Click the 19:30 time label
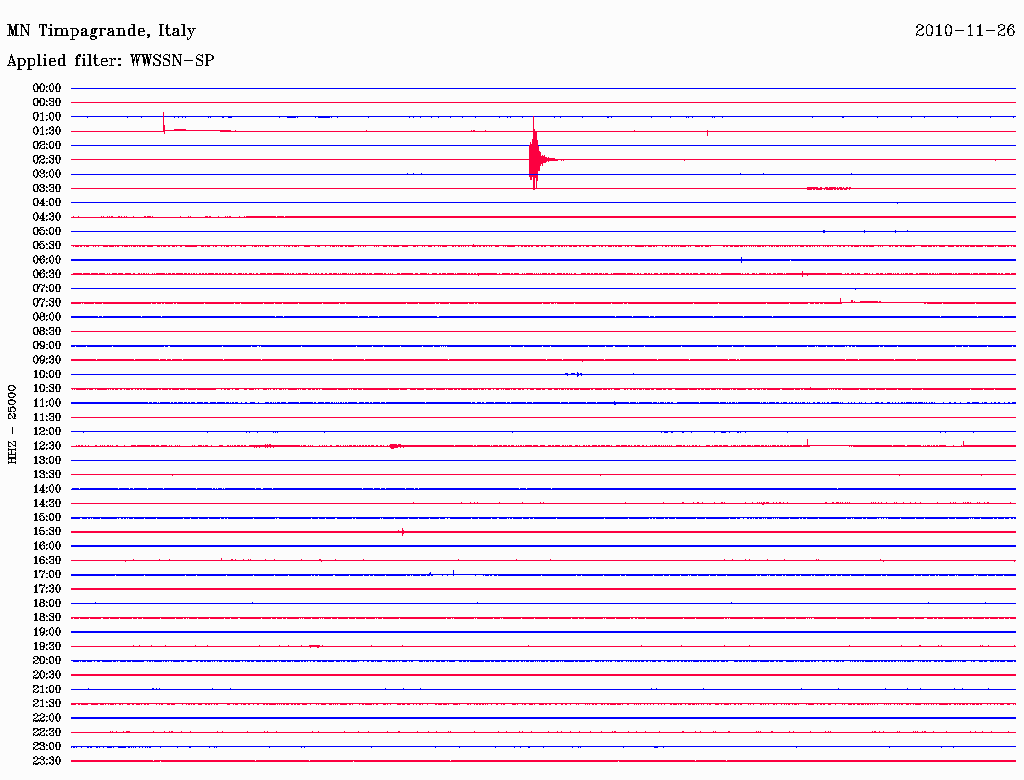 click(46, 646)
